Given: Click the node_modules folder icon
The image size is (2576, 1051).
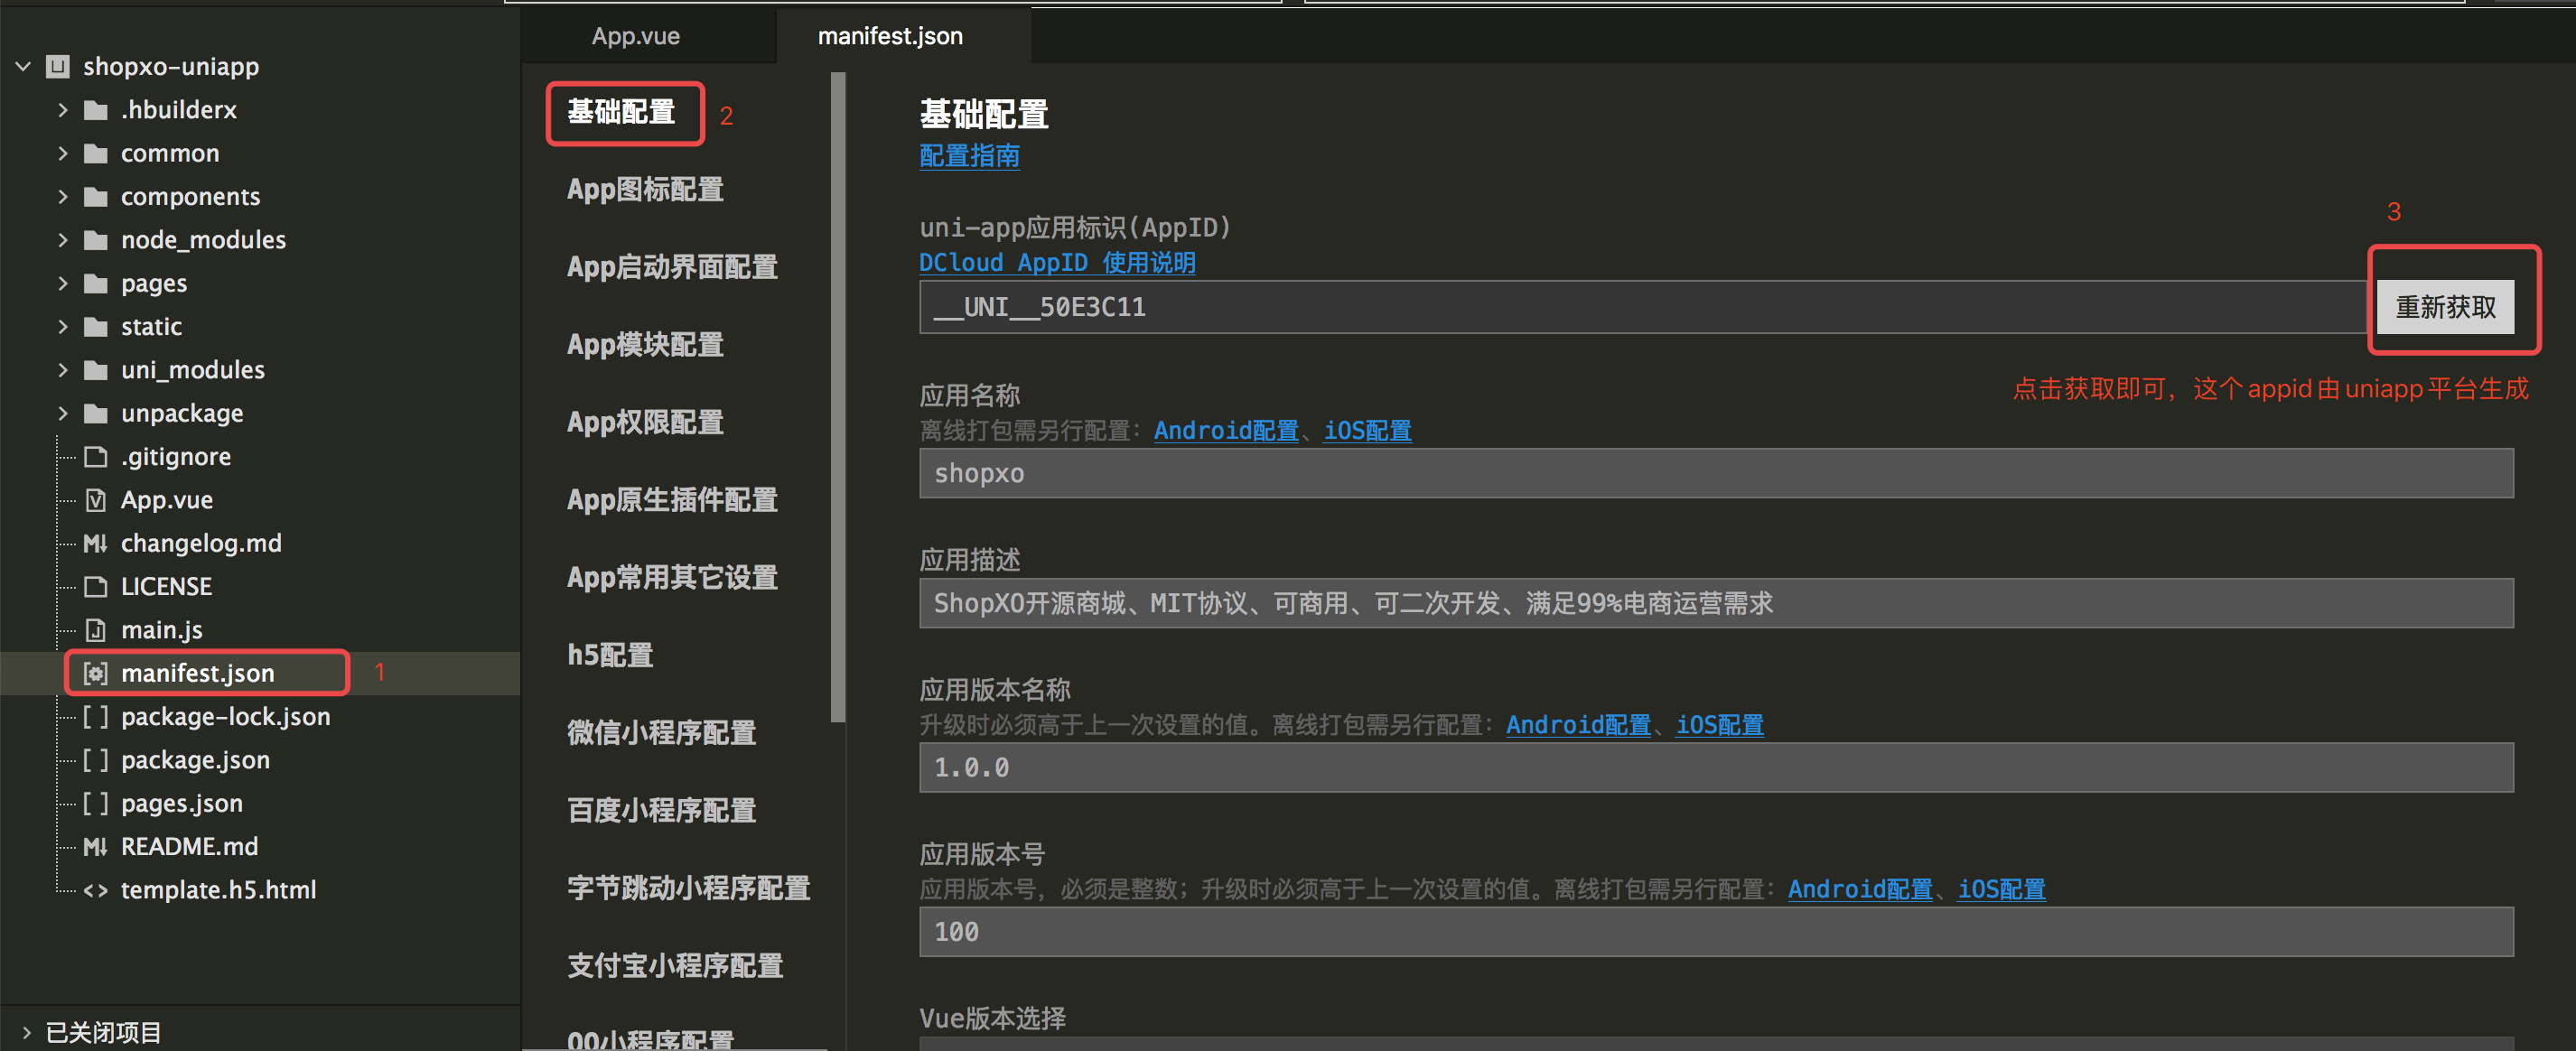Looking at the screenshot, I should (96, 240).
